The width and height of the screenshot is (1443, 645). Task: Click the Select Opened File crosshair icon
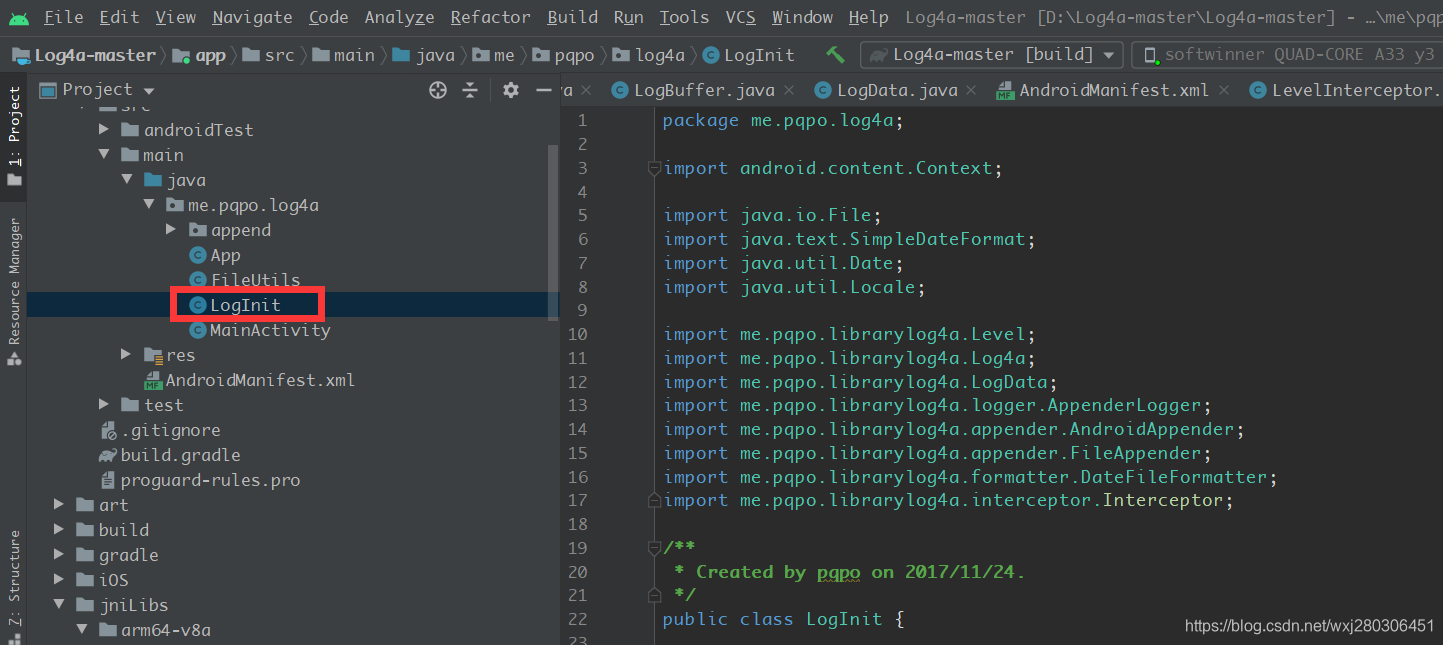pos(437,89)
